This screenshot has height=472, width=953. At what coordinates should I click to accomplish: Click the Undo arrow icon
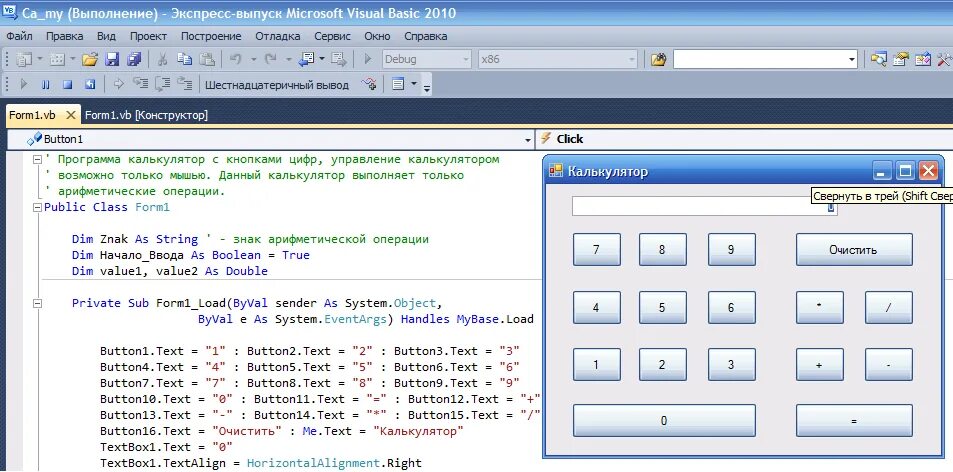(x=235, y=60)
